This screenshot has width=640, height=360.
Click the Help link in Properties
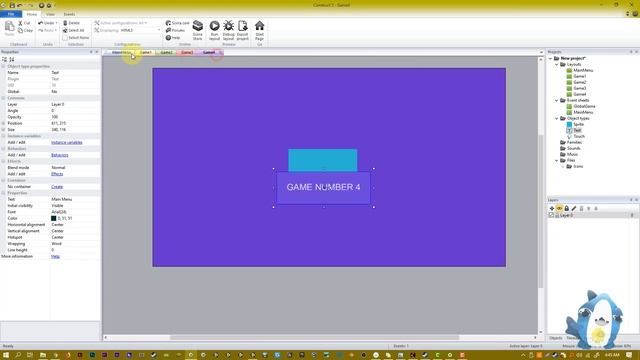coord(55,256)
